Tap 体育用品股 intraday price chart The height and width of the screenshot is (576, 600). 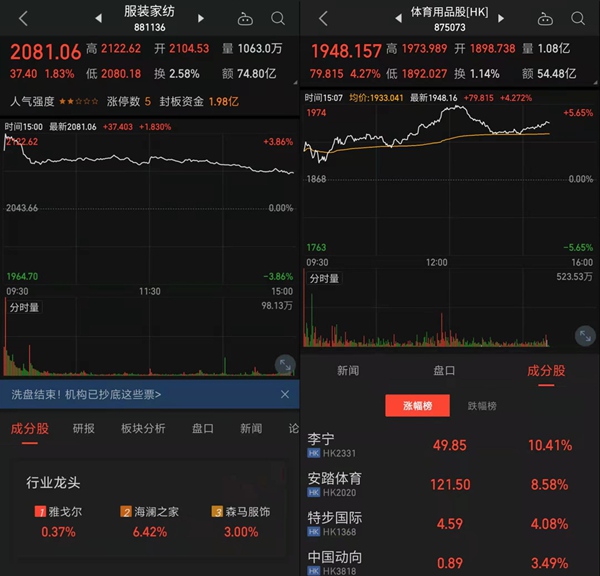click(450, 180)
